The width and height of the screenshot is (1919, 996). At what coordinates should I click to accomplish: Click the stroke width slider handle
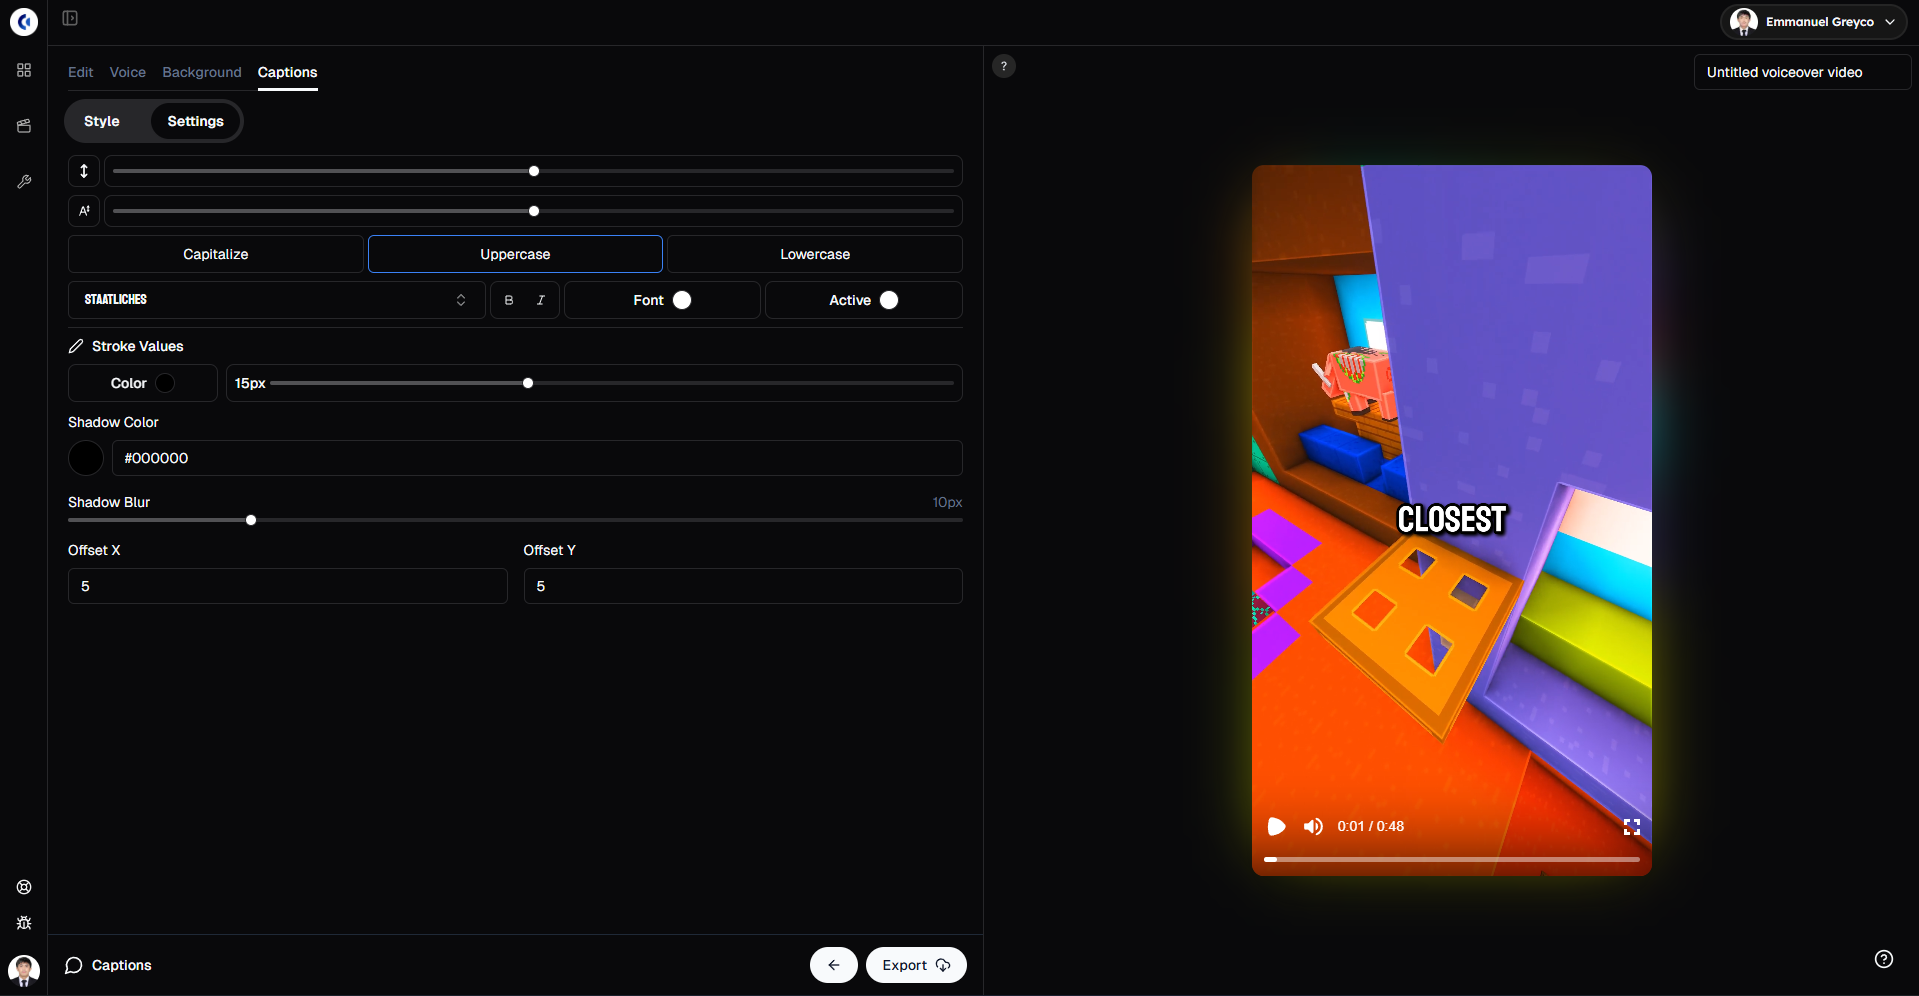528,383
